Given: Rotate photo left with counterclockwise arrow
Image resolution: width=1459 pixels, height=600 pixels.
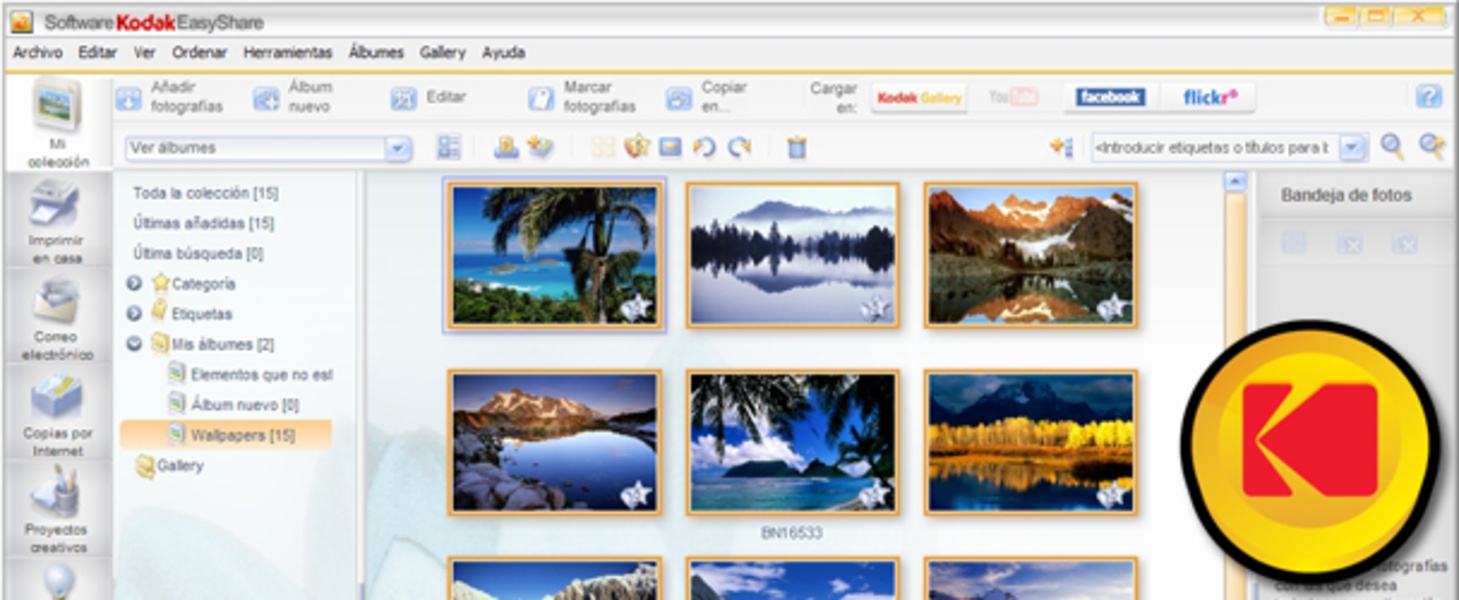Looking at the screenshot, I should pyautogui.click(x=705, y=148).
